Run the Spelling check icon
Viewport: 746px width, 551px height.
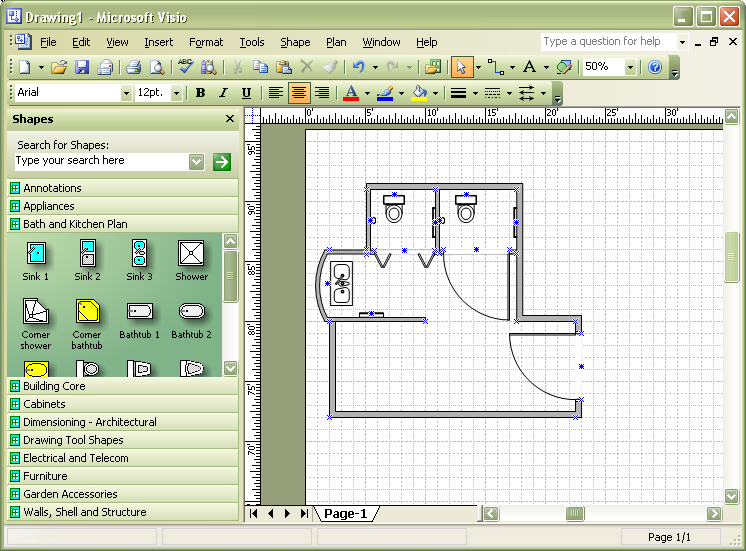(185, 67)
